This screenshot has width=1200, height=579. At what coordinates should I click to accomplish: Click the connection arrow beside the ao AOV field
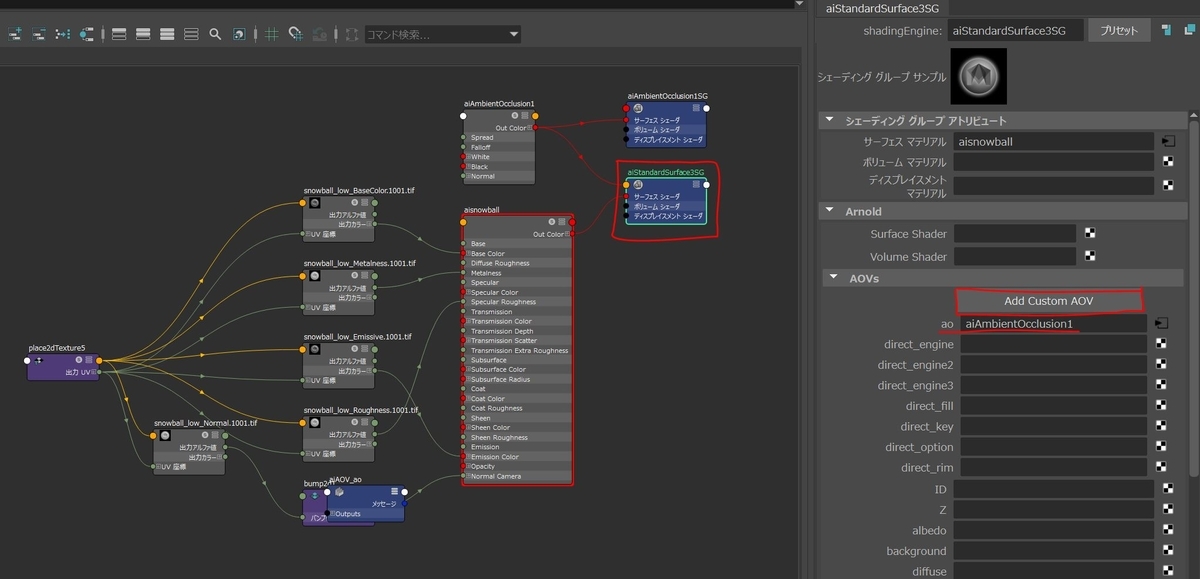pos(1162,324)
